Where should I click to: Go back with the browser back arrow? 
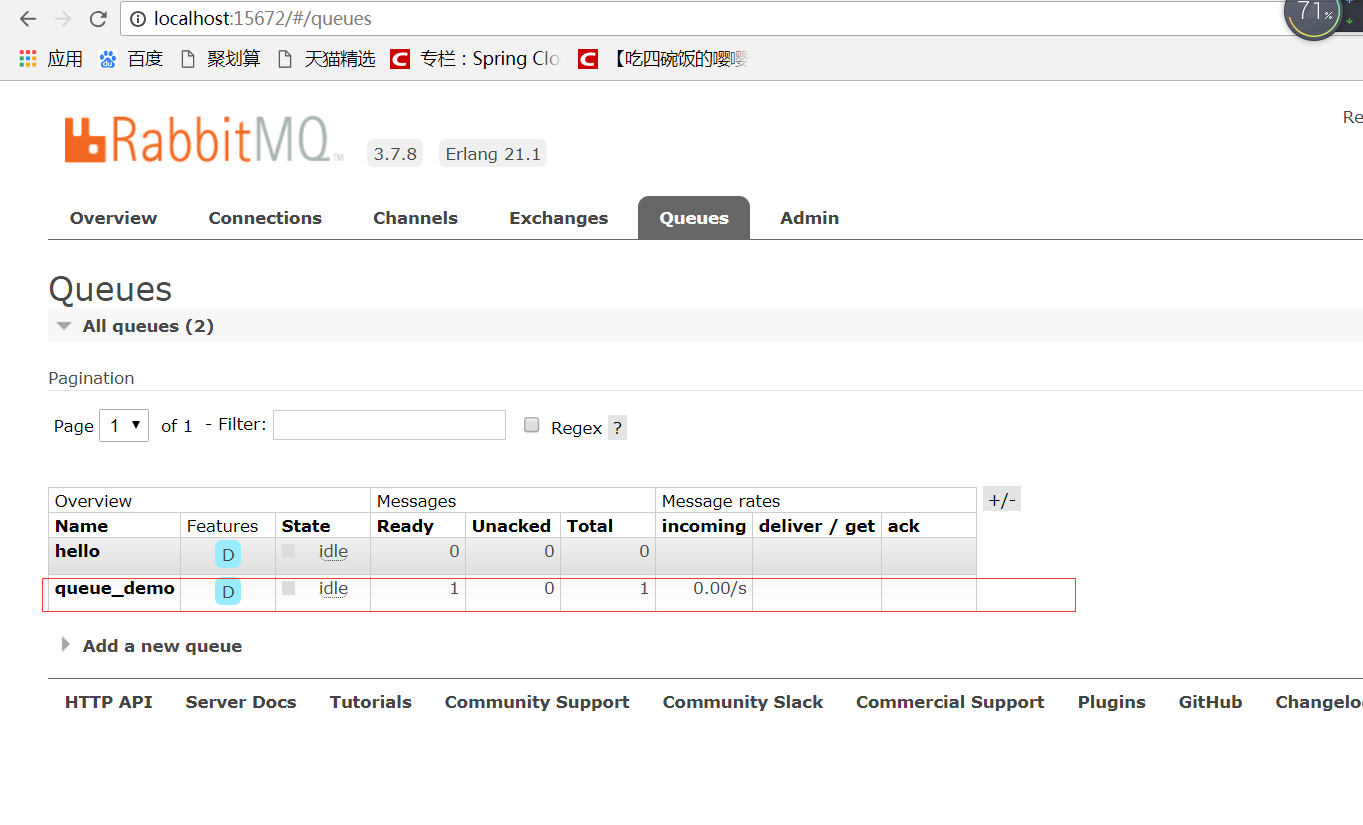28,19
